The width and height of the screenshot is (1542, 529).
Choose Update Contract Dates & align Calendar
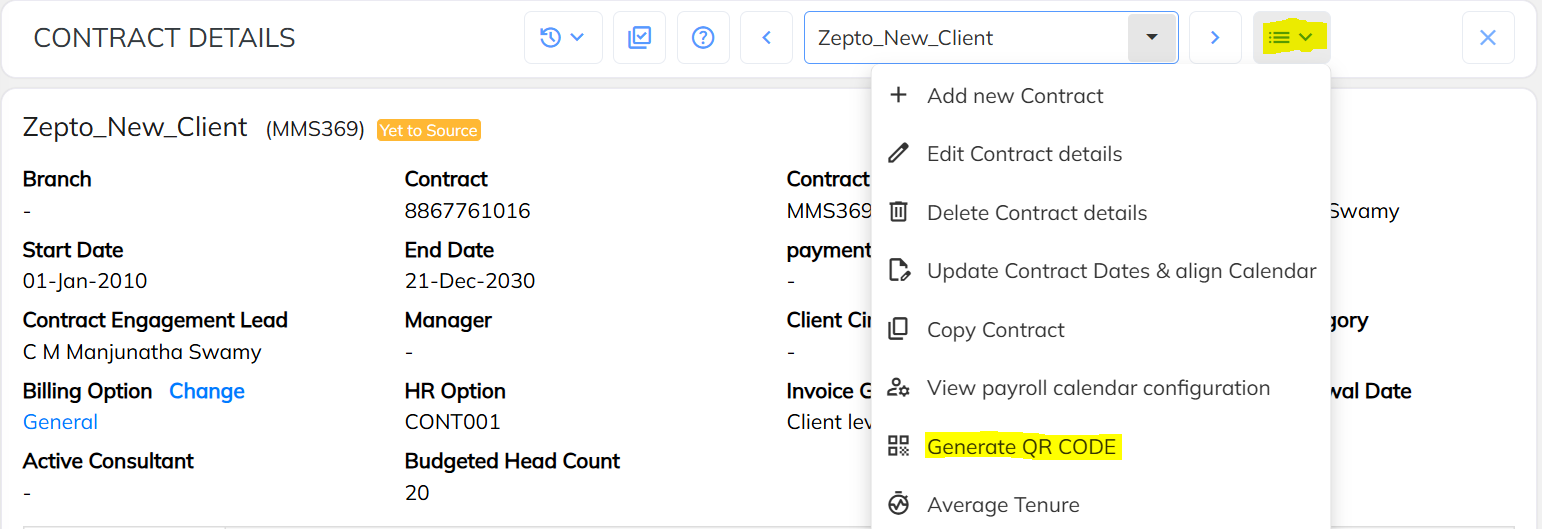point(1101,271)
